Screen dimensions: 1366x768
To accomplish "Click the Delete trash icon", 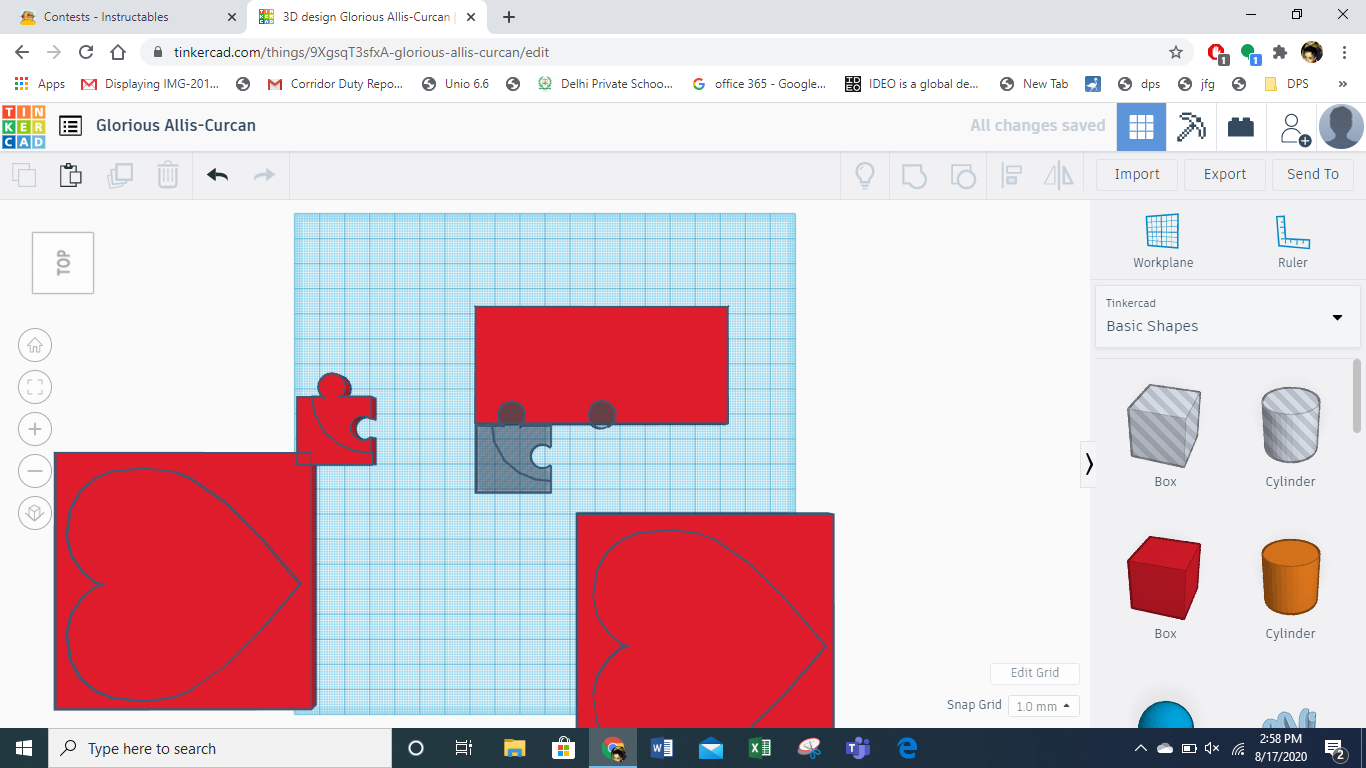I will pyautogui.click(x=167, y=175).
